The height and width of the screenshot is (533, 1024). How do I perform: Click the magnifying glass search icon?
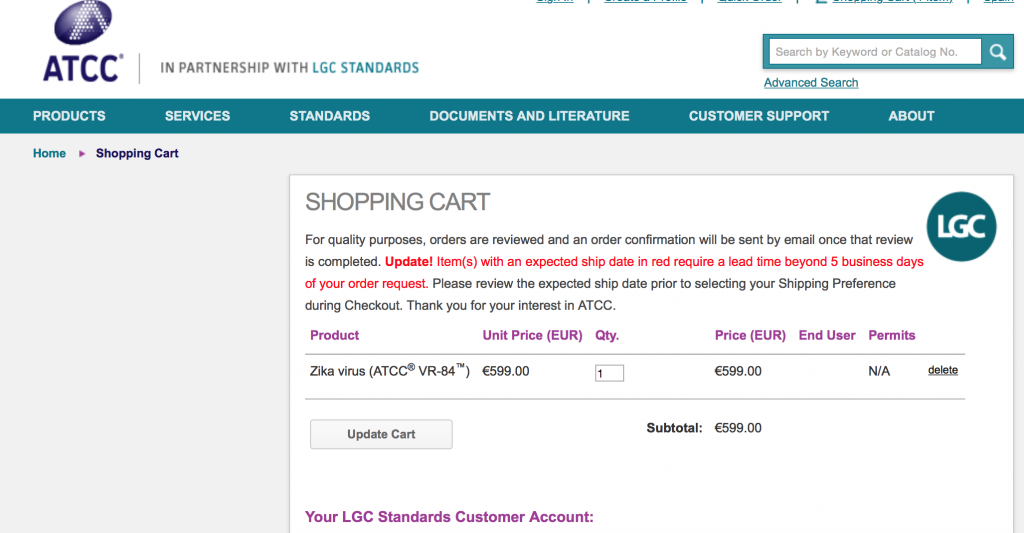(997, 52)
